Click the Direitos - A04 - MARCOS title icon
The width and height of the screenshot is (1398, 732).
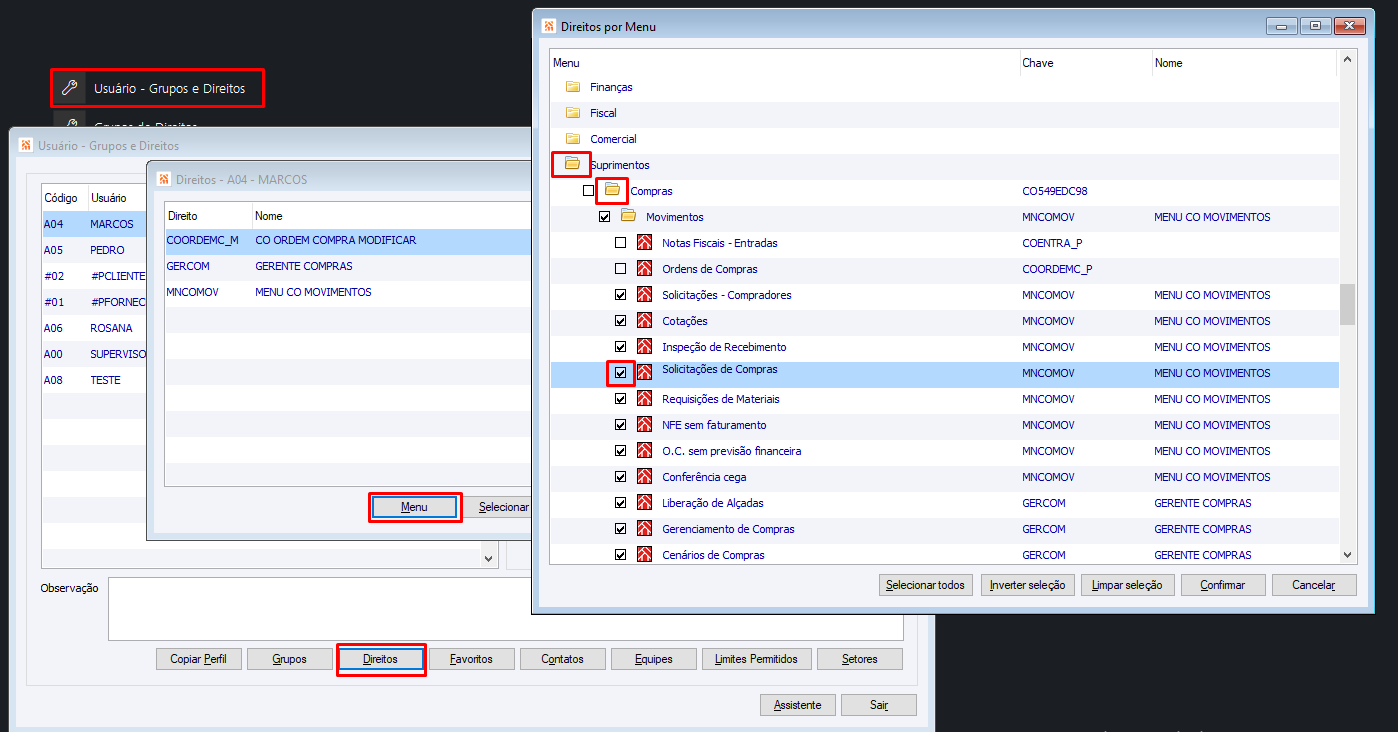164,179
